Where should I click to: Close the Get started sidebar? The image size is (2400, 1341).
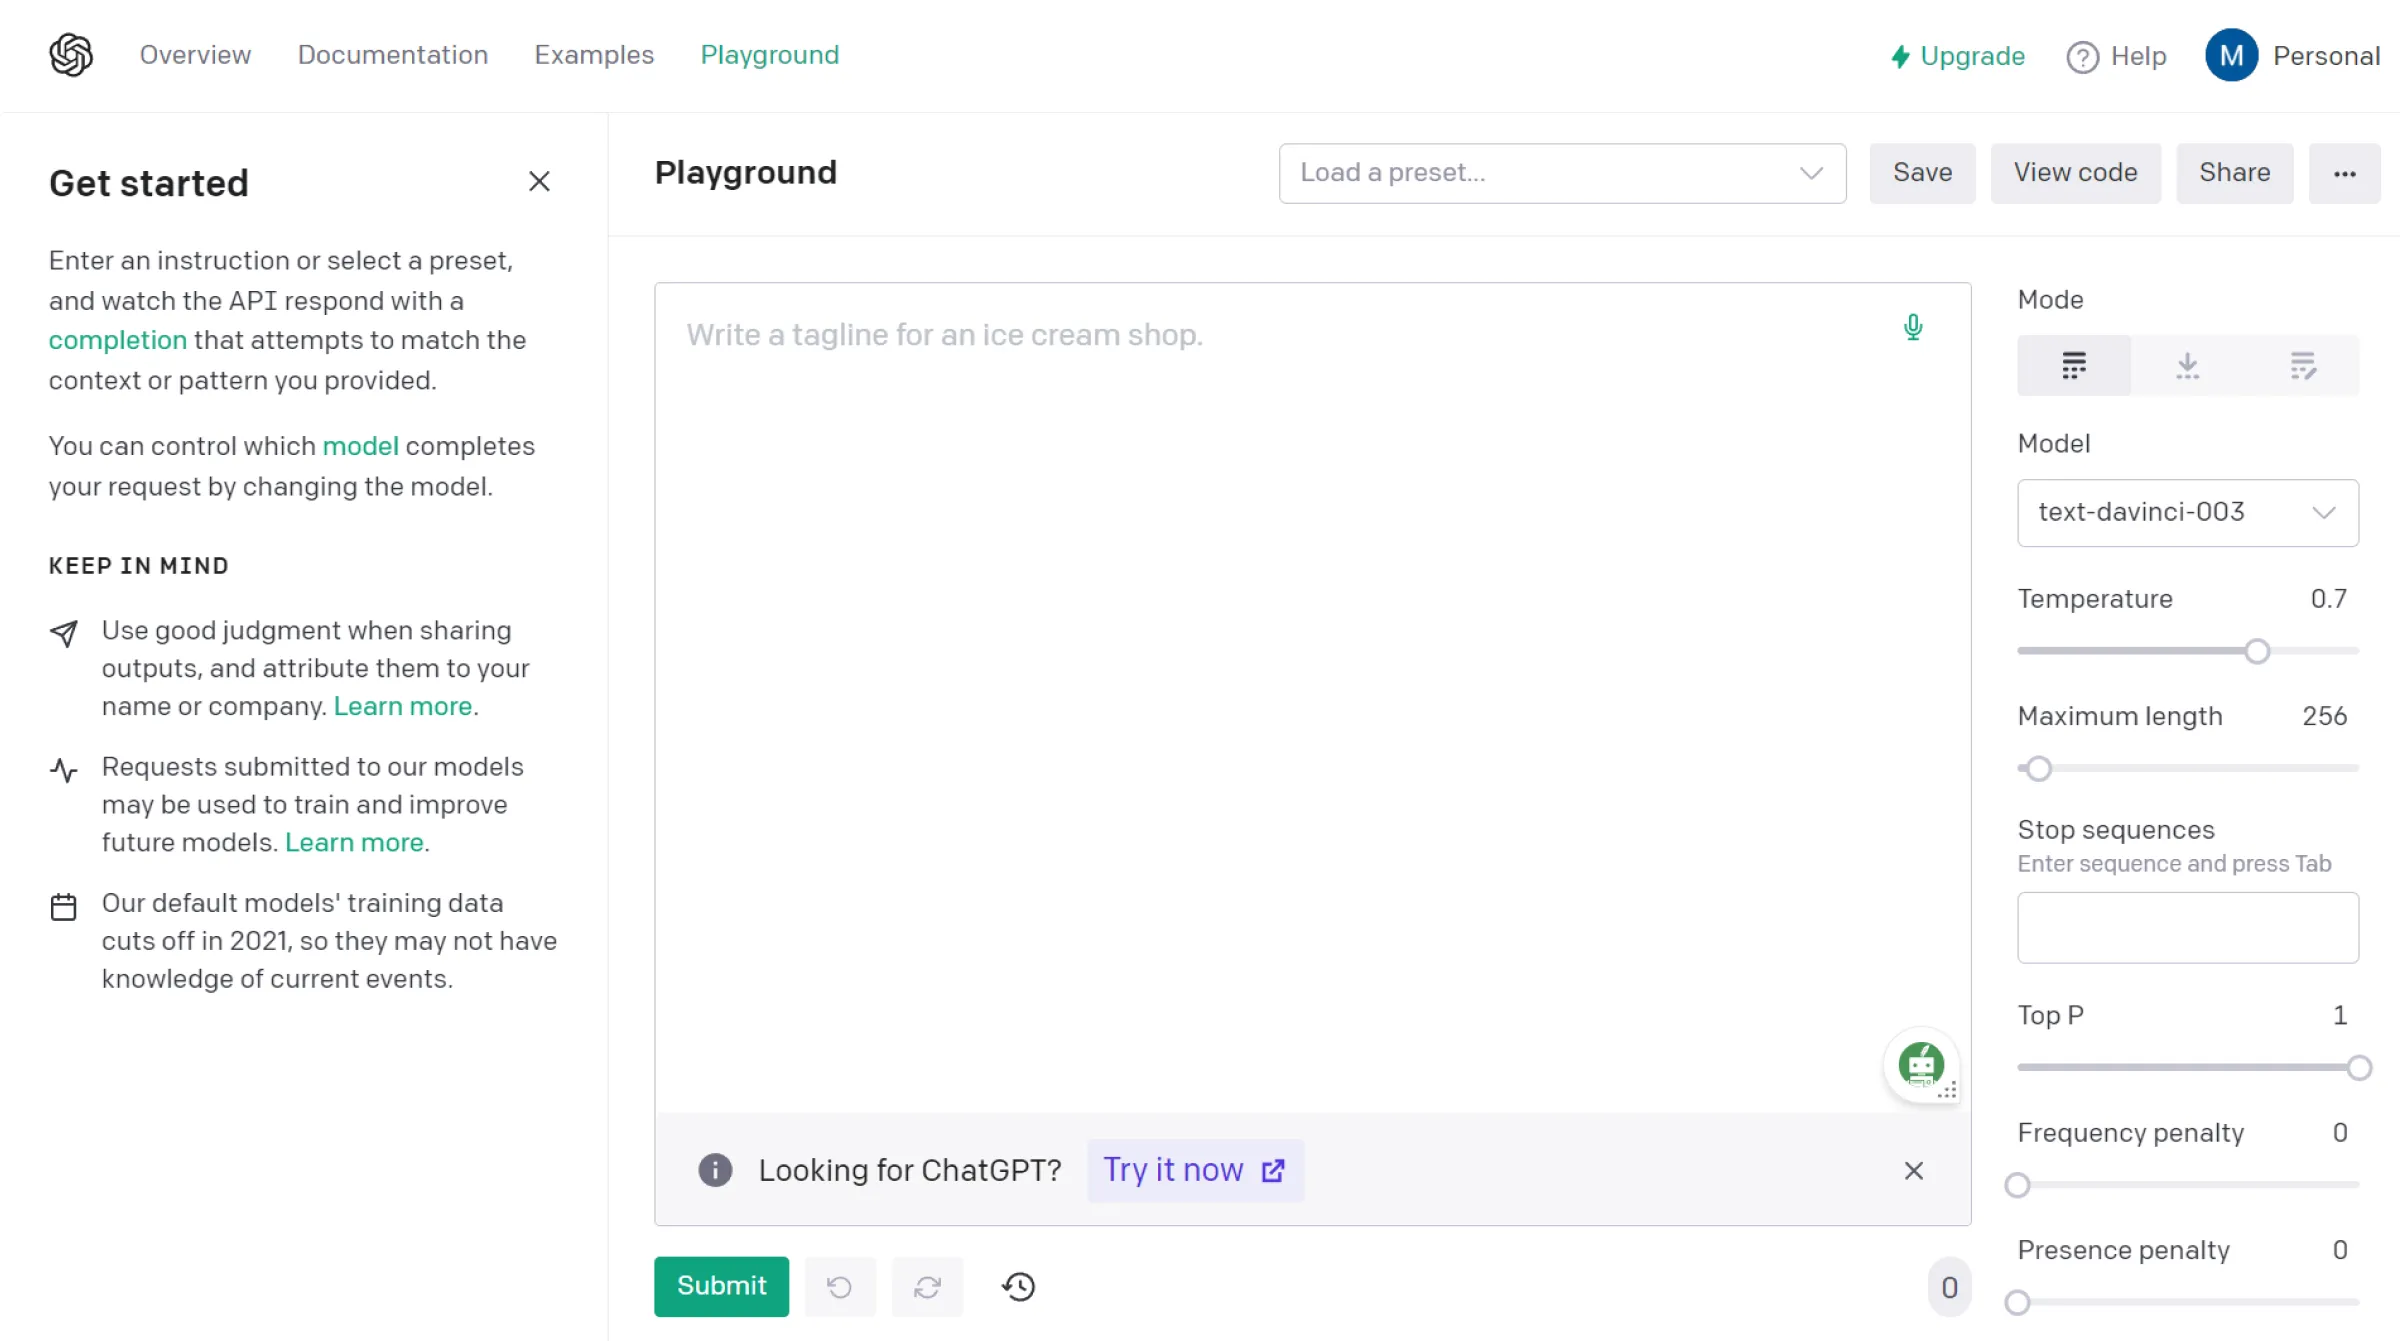tap(539, 181)
